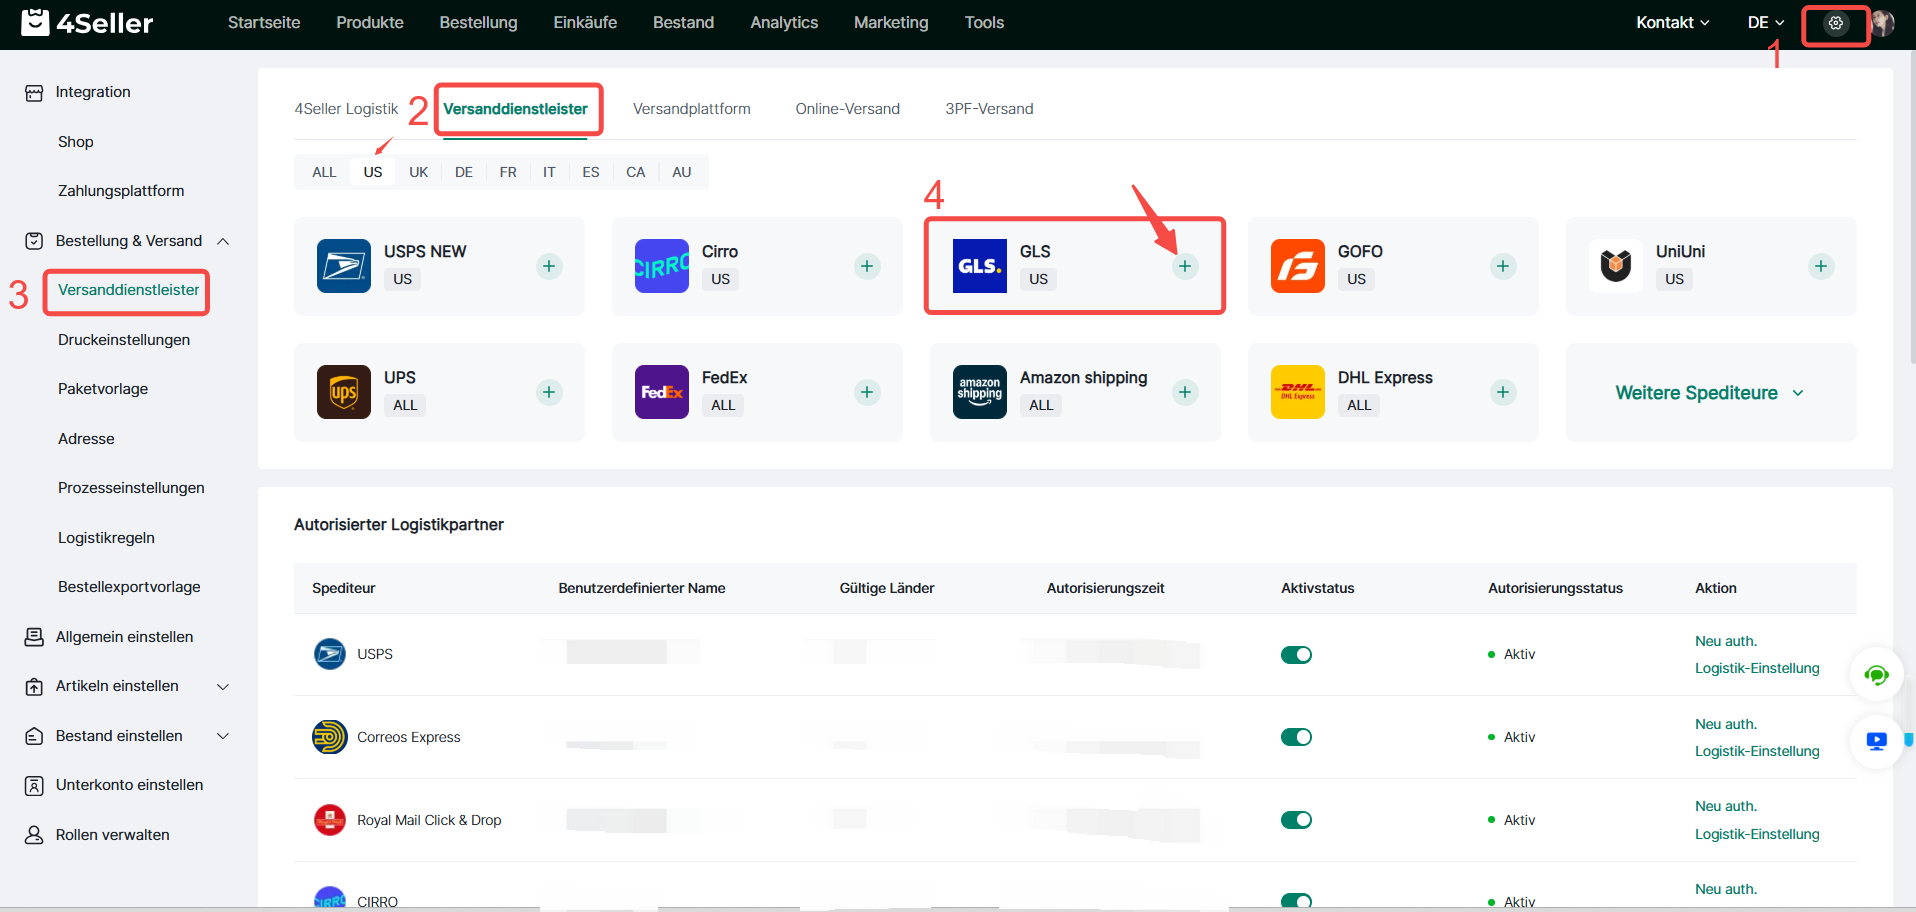The image size is (1916, 912).
Task: Open the settings gear icon
Action: (x=1835, y=23)
